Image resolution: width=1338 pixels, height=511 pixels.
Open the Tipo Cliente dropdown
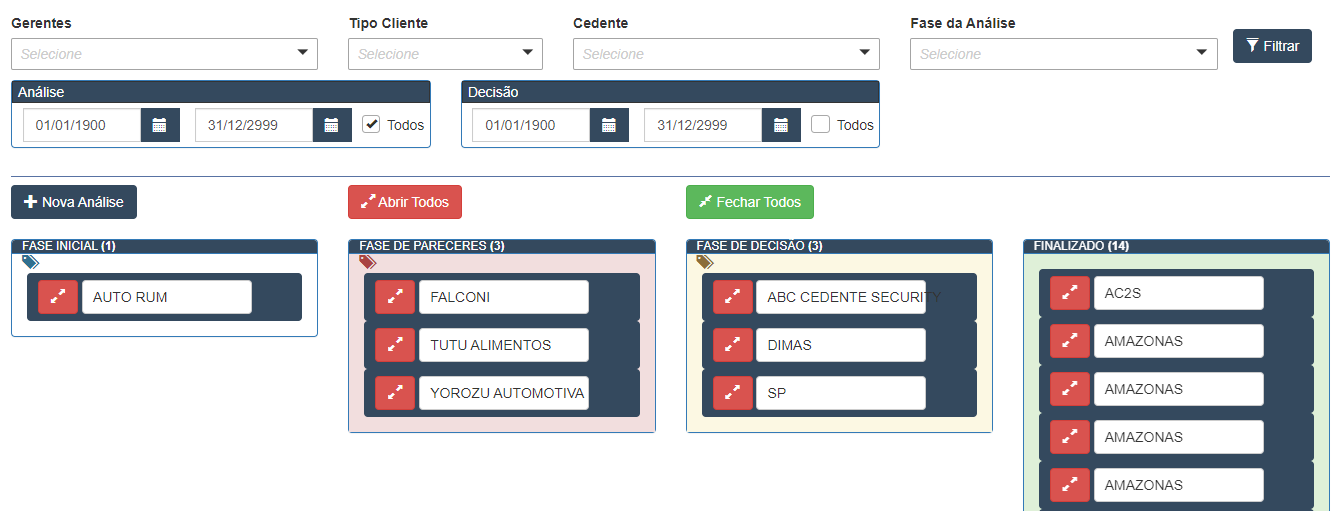[x=445, y=54]
